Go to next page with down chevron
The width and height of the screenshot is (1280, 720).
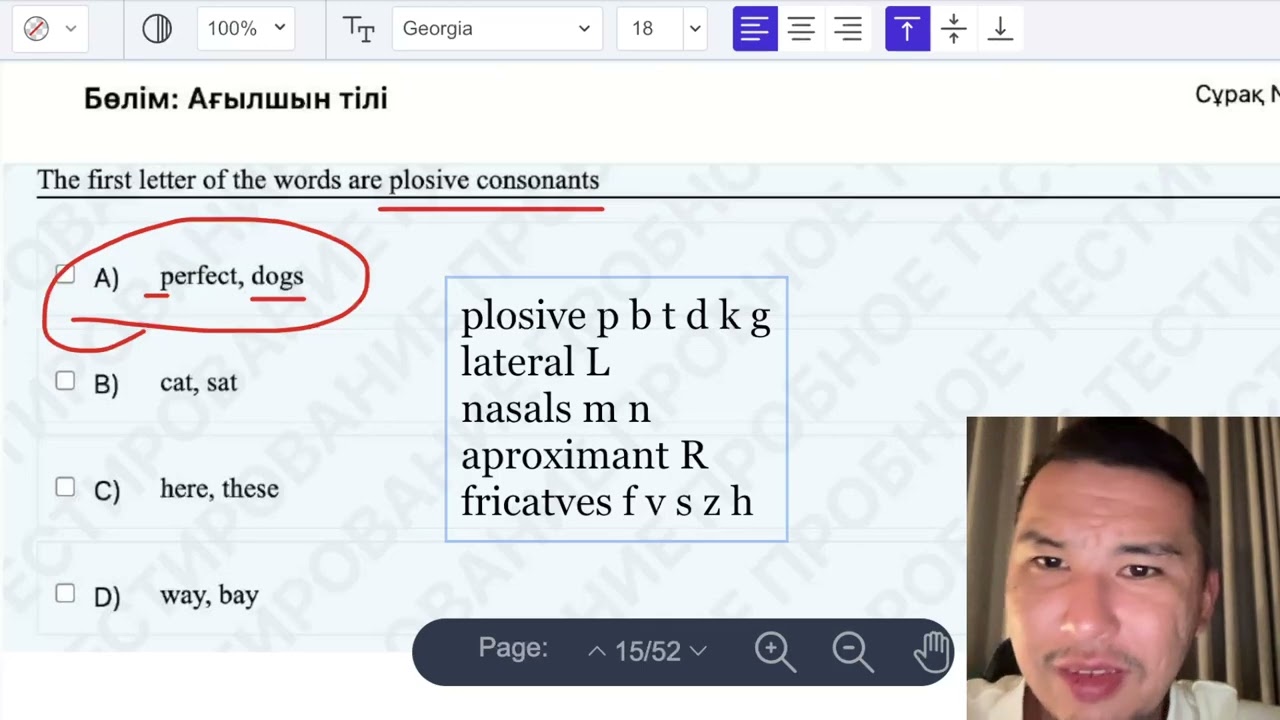[x=698, y=651]
